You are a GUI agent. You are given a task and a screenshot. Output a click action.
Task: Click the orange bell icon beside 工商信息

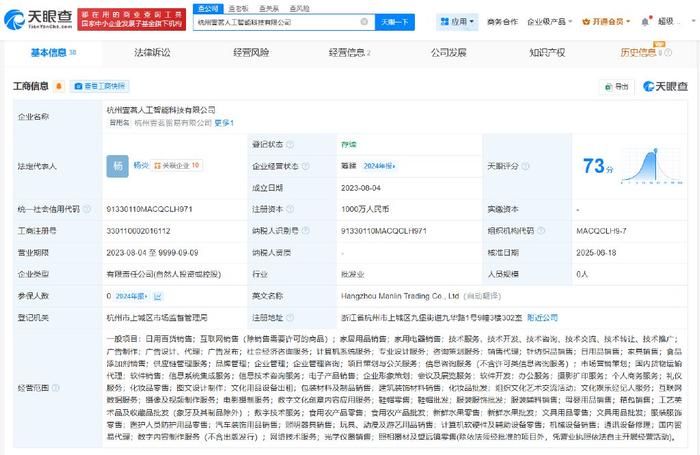[x=58, y=86]
